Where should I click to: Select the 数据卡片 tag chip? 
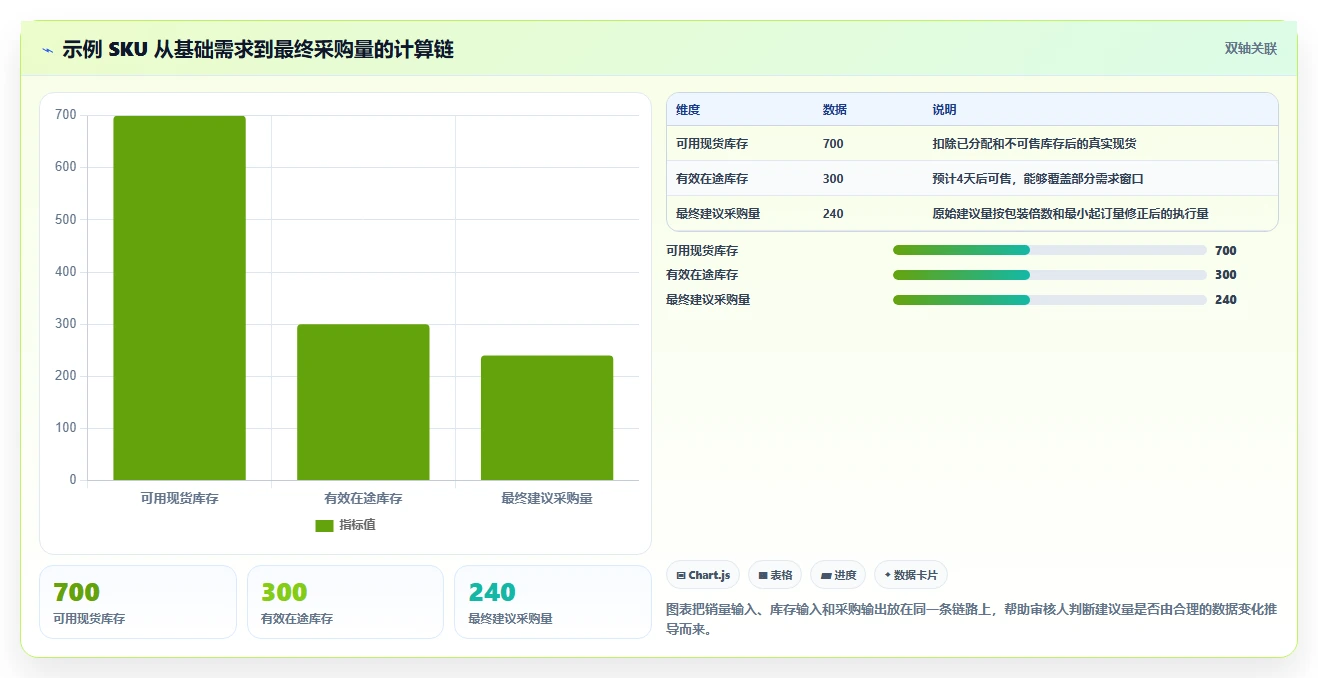(910, 575)
